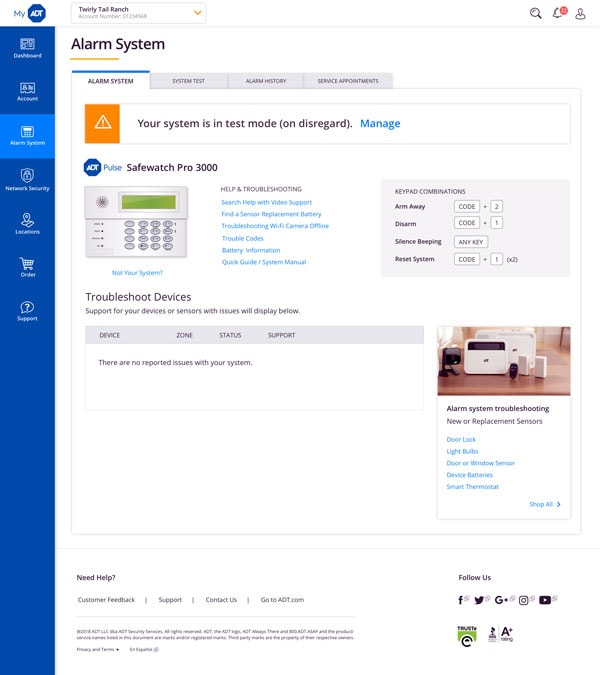Image resolution: width=600 pixels, height=675 pixels.
Task: Click the En Español link
Action: click(x=144, y=649)
